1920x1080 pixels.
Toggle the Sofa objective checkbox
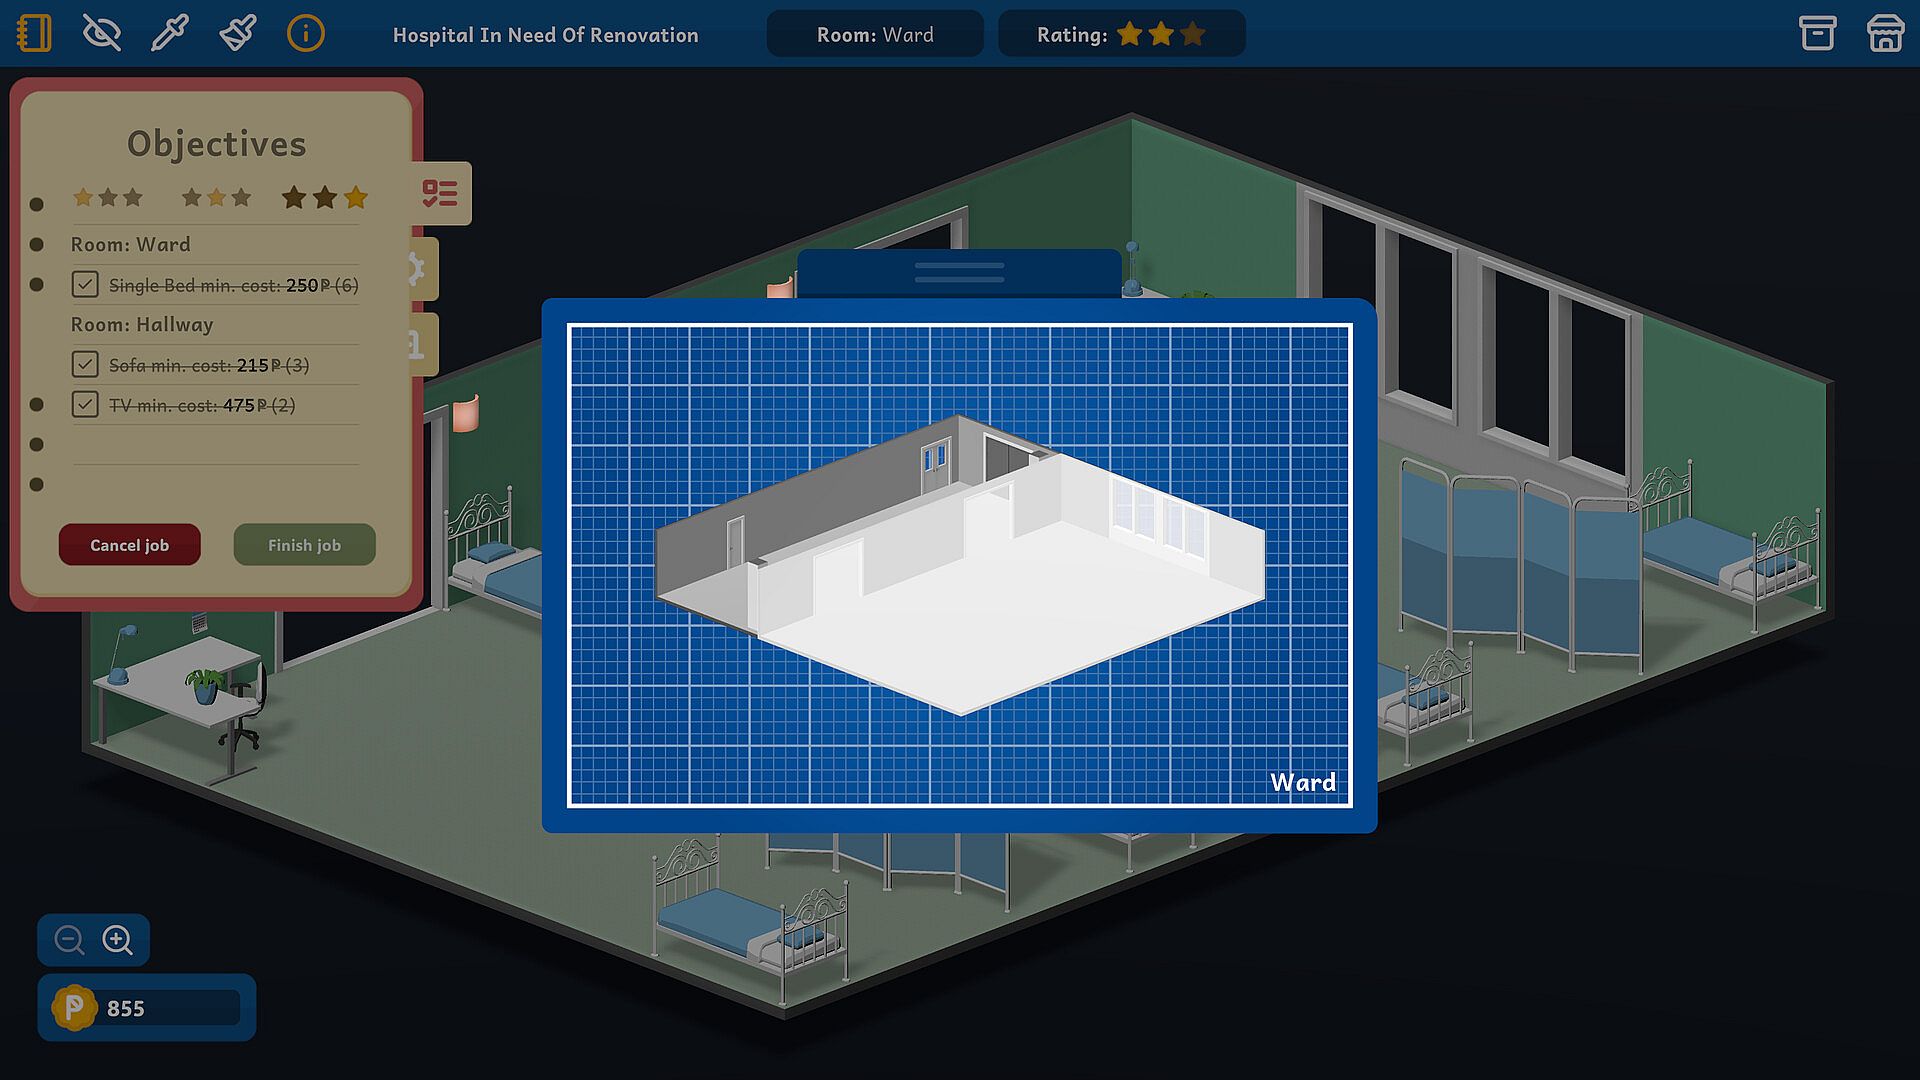(x=85, y=365)
